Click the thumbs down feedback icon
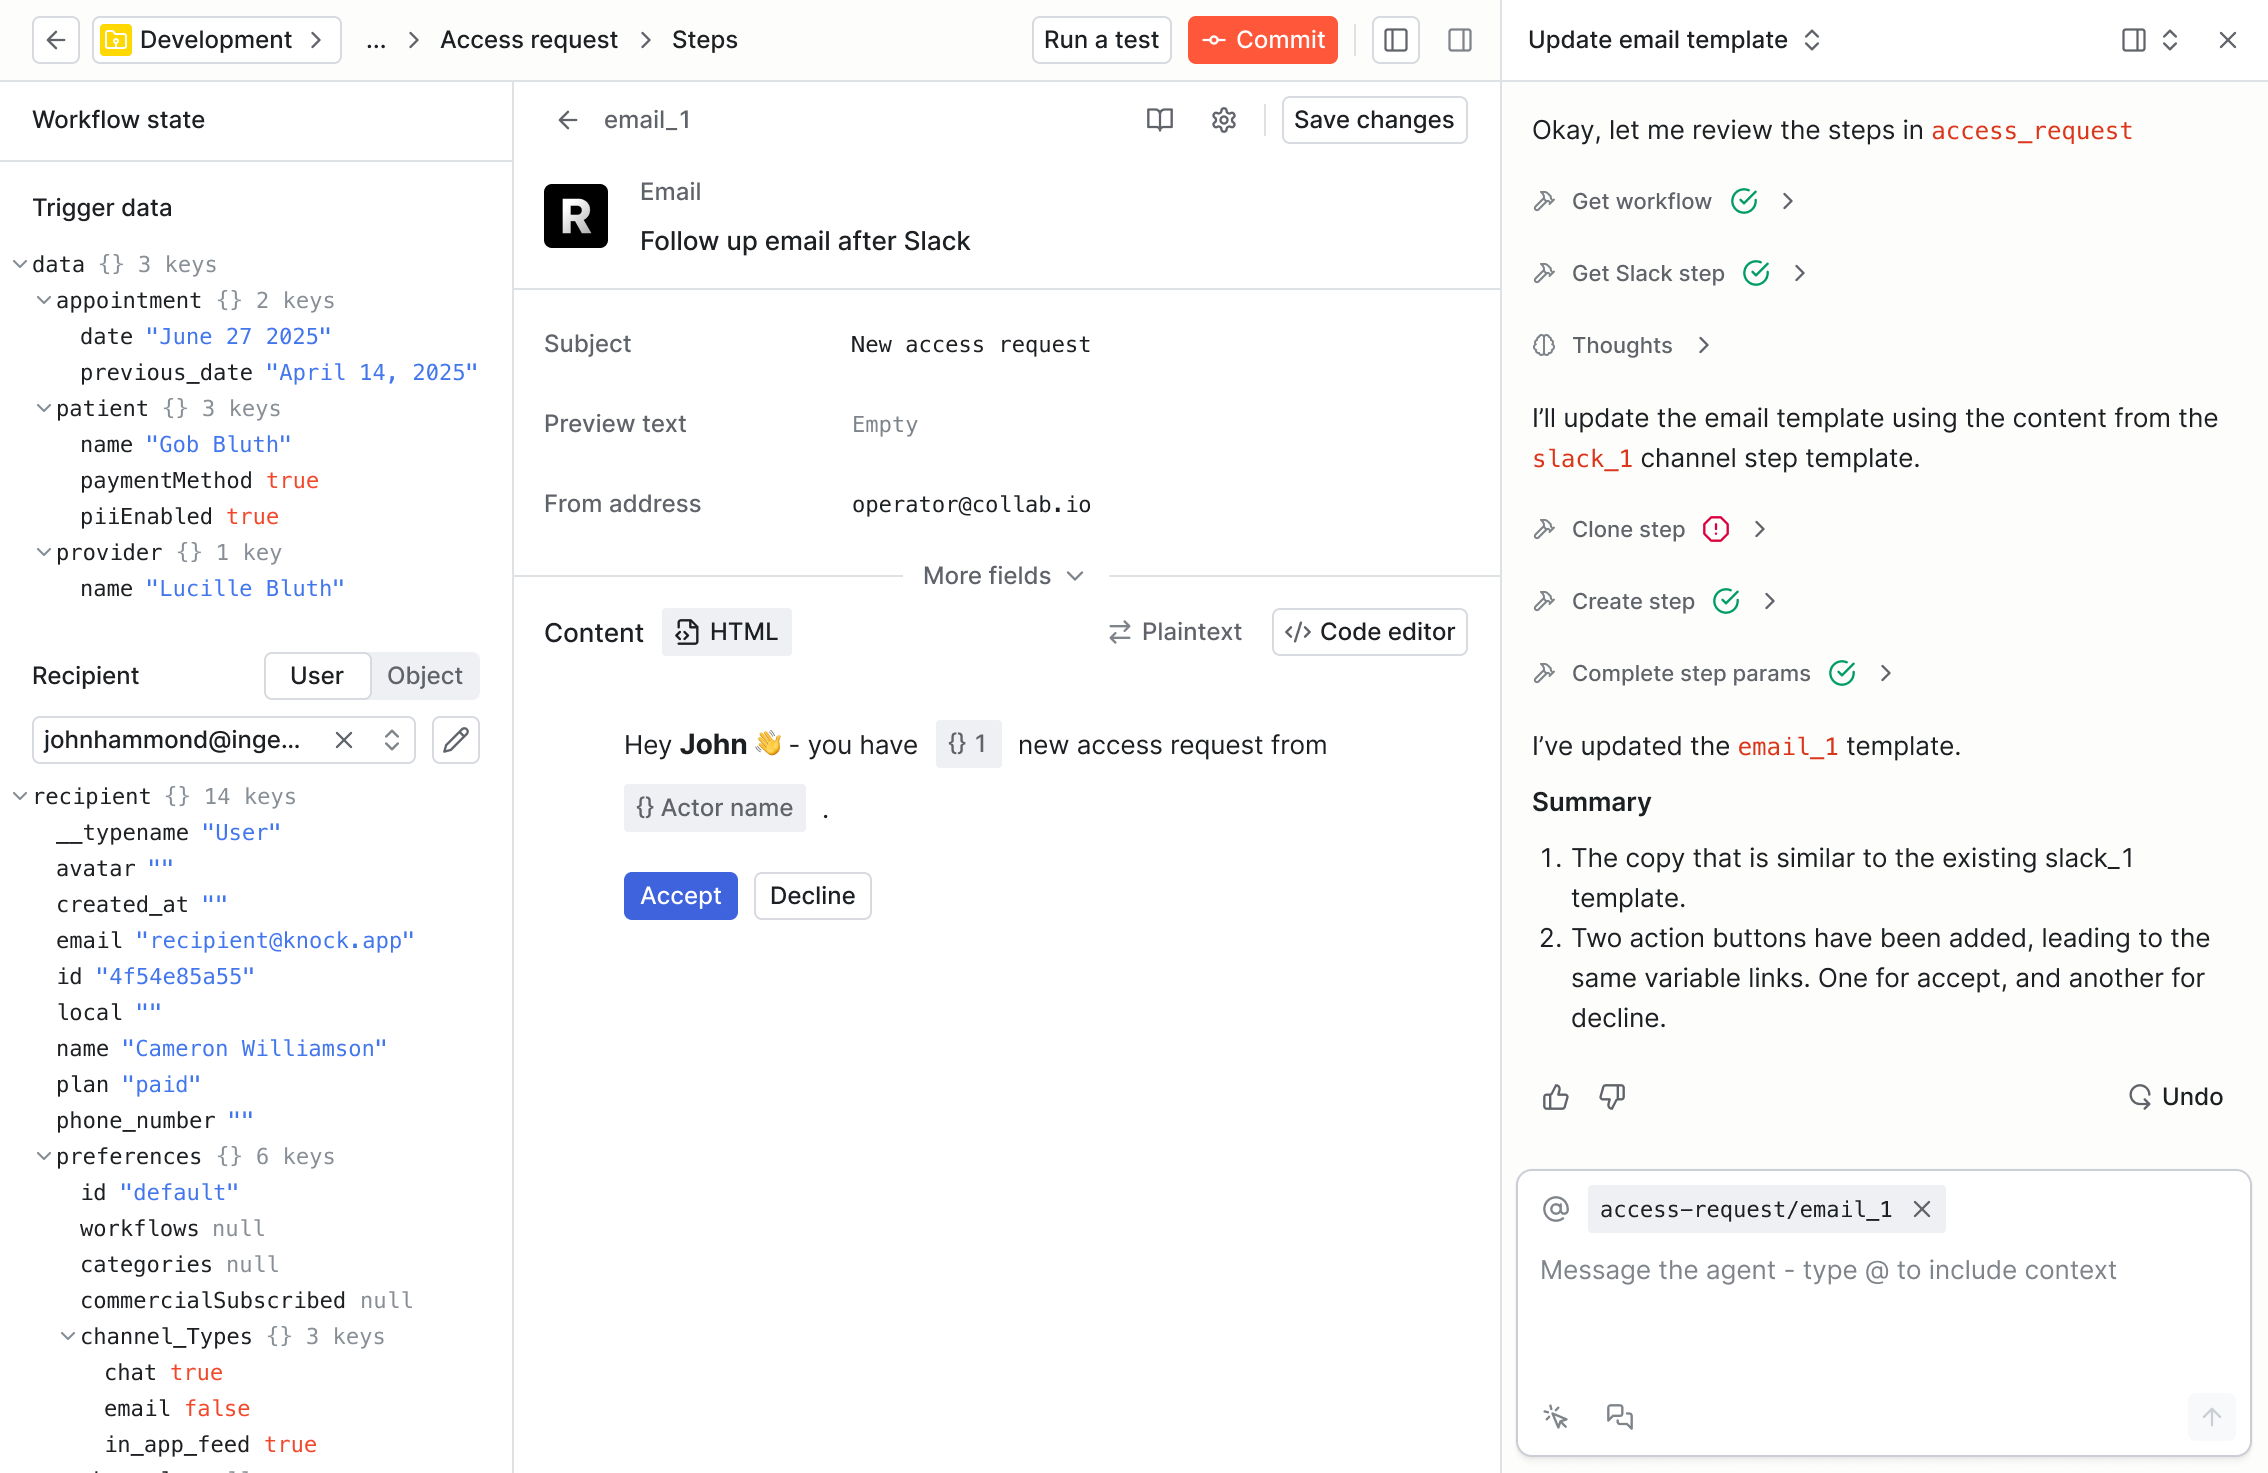This screenshot has height=1473, width=2268. coord(1612,1097)
